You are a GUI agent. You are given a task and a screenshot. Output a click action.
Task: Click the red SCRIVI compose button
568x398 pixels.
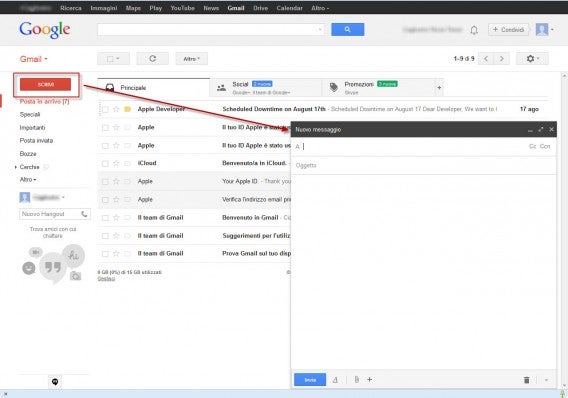point(46,84)
